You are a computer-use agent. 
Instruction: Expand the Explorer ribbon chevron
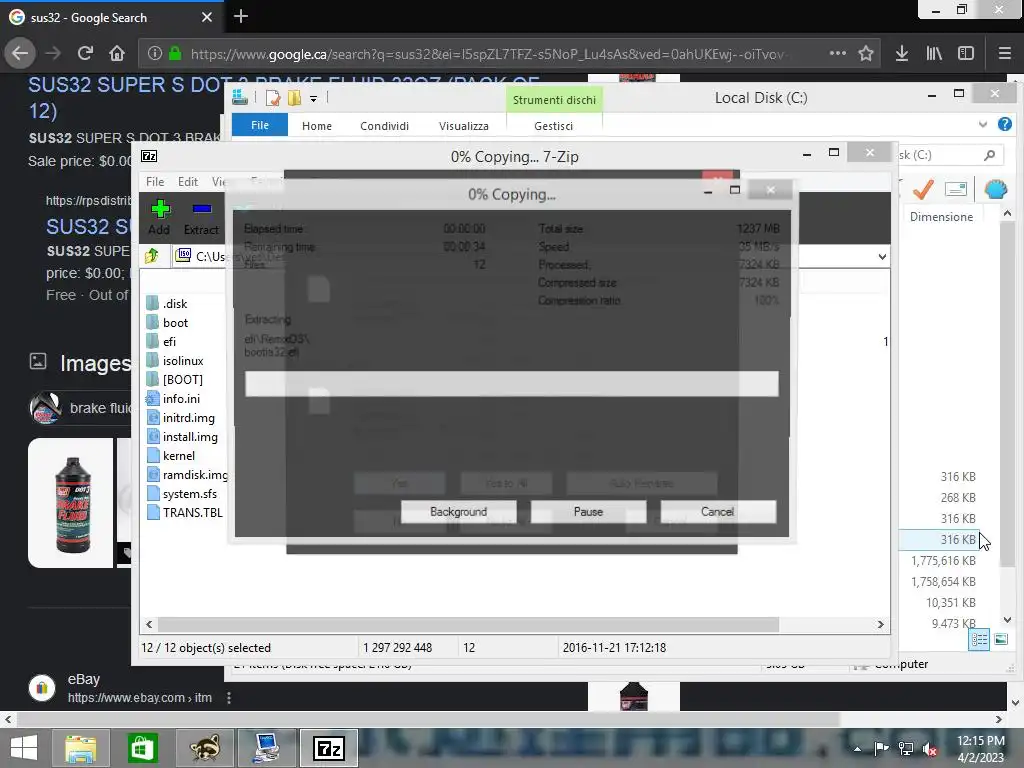pos(983,124)
